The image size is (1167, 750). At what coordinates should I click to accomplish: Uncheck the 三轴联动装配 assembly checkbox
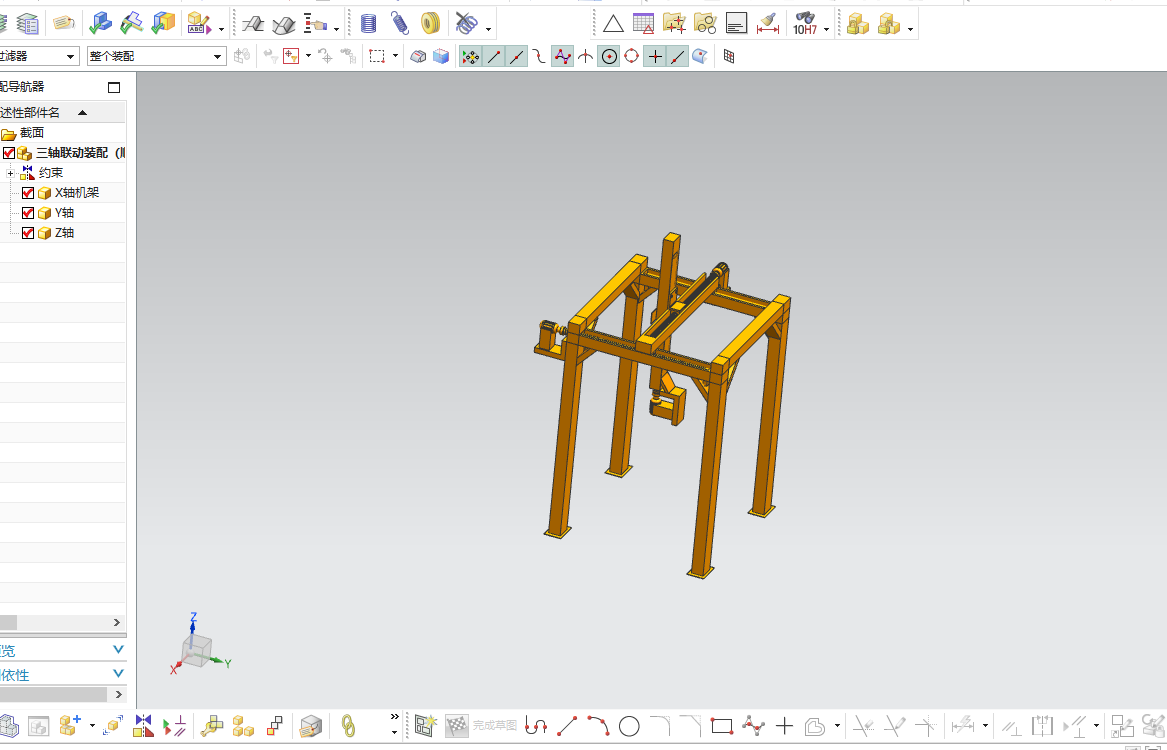9,153
